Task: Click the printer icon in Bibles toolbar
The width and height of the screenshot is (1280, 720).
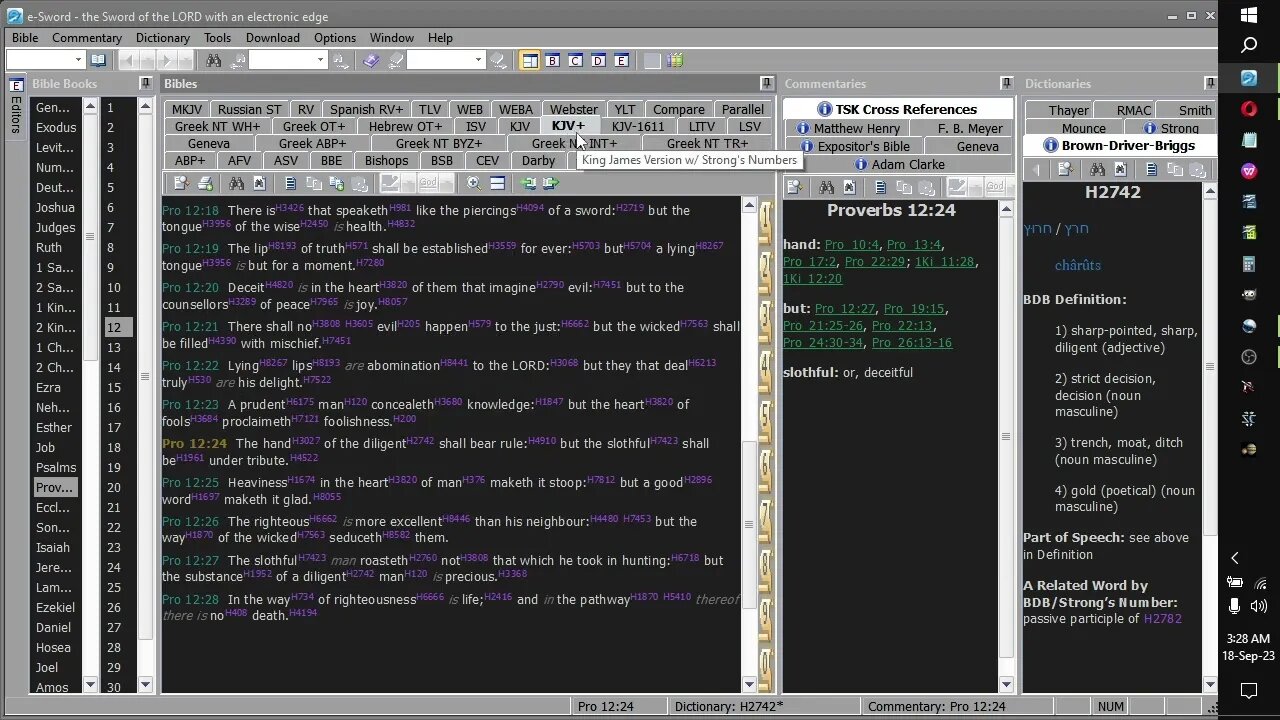Action: 205,183
